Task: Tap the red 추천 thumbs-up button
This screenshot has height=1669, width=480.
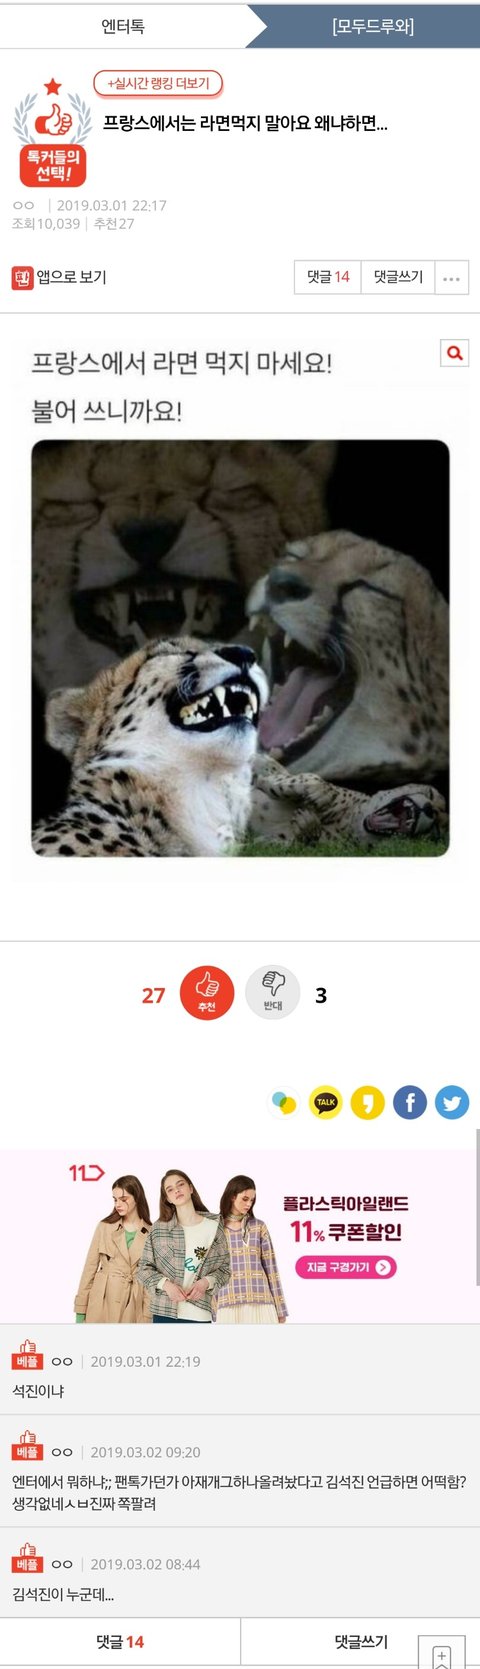Action: tap(207, 993)
